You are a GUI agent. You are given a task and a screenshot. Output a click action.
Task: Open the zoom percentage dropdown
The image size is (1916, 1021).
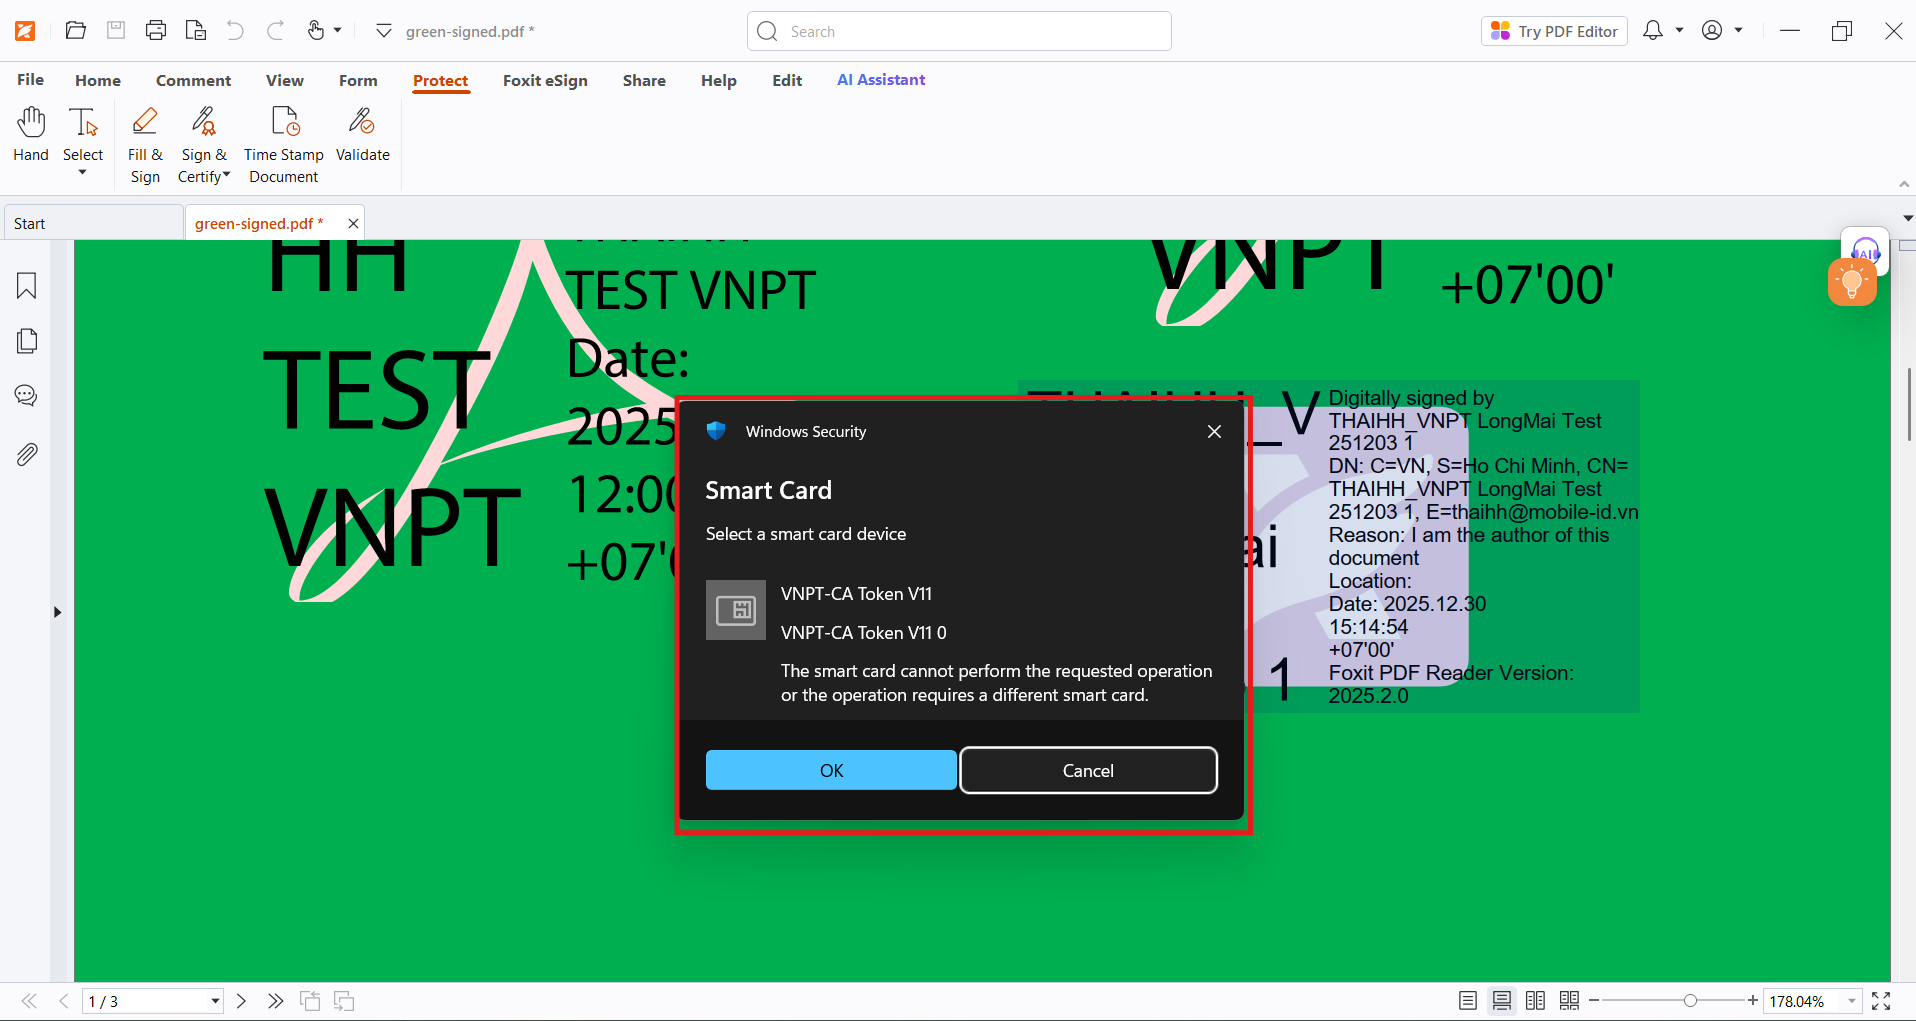pos(1852,1001)
